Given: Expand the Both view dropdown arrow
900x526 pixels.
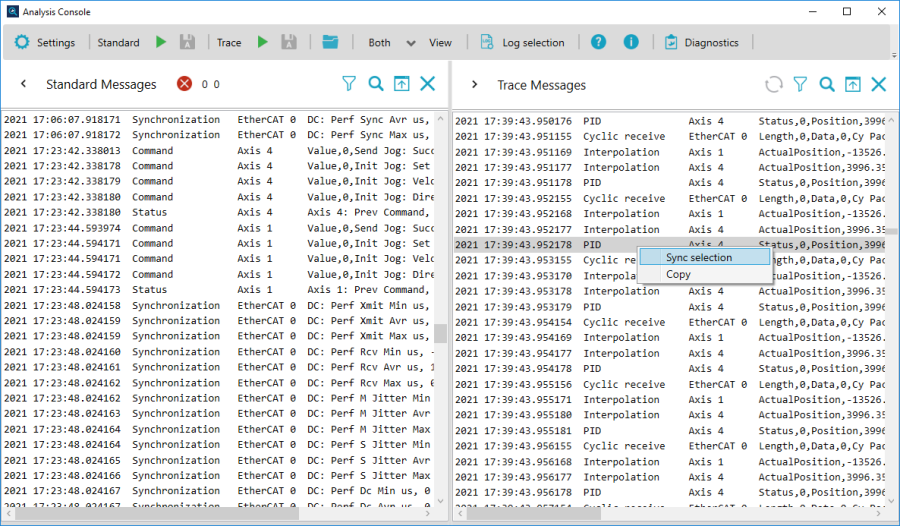Looking at the screenshot, I should click(410, 43).
